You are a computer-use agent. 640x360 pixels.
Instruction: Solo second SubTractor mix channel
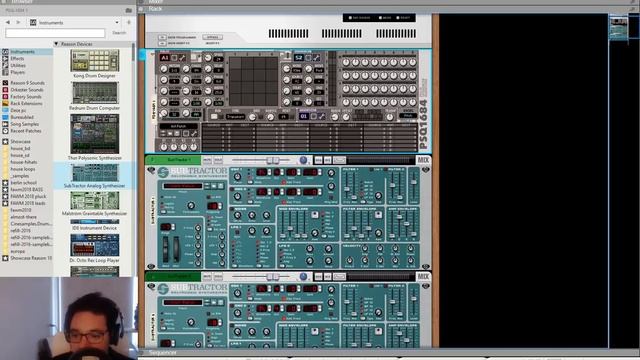(218, 277)
